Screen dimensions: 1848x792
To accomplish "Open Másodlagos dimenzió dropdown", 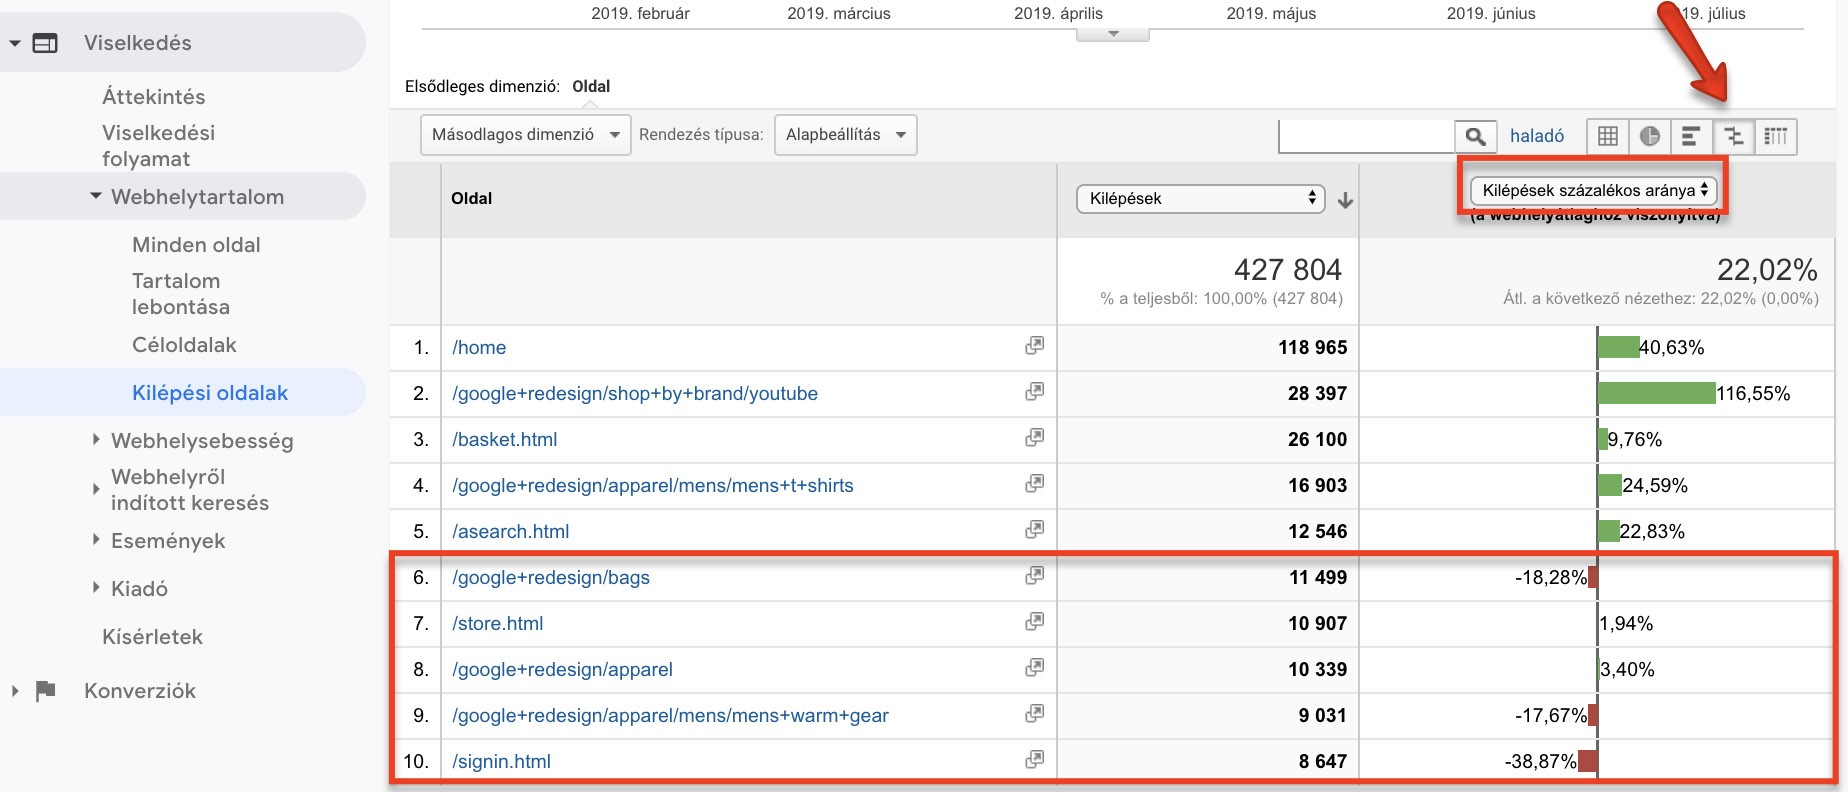I will (x=526, y=135).
